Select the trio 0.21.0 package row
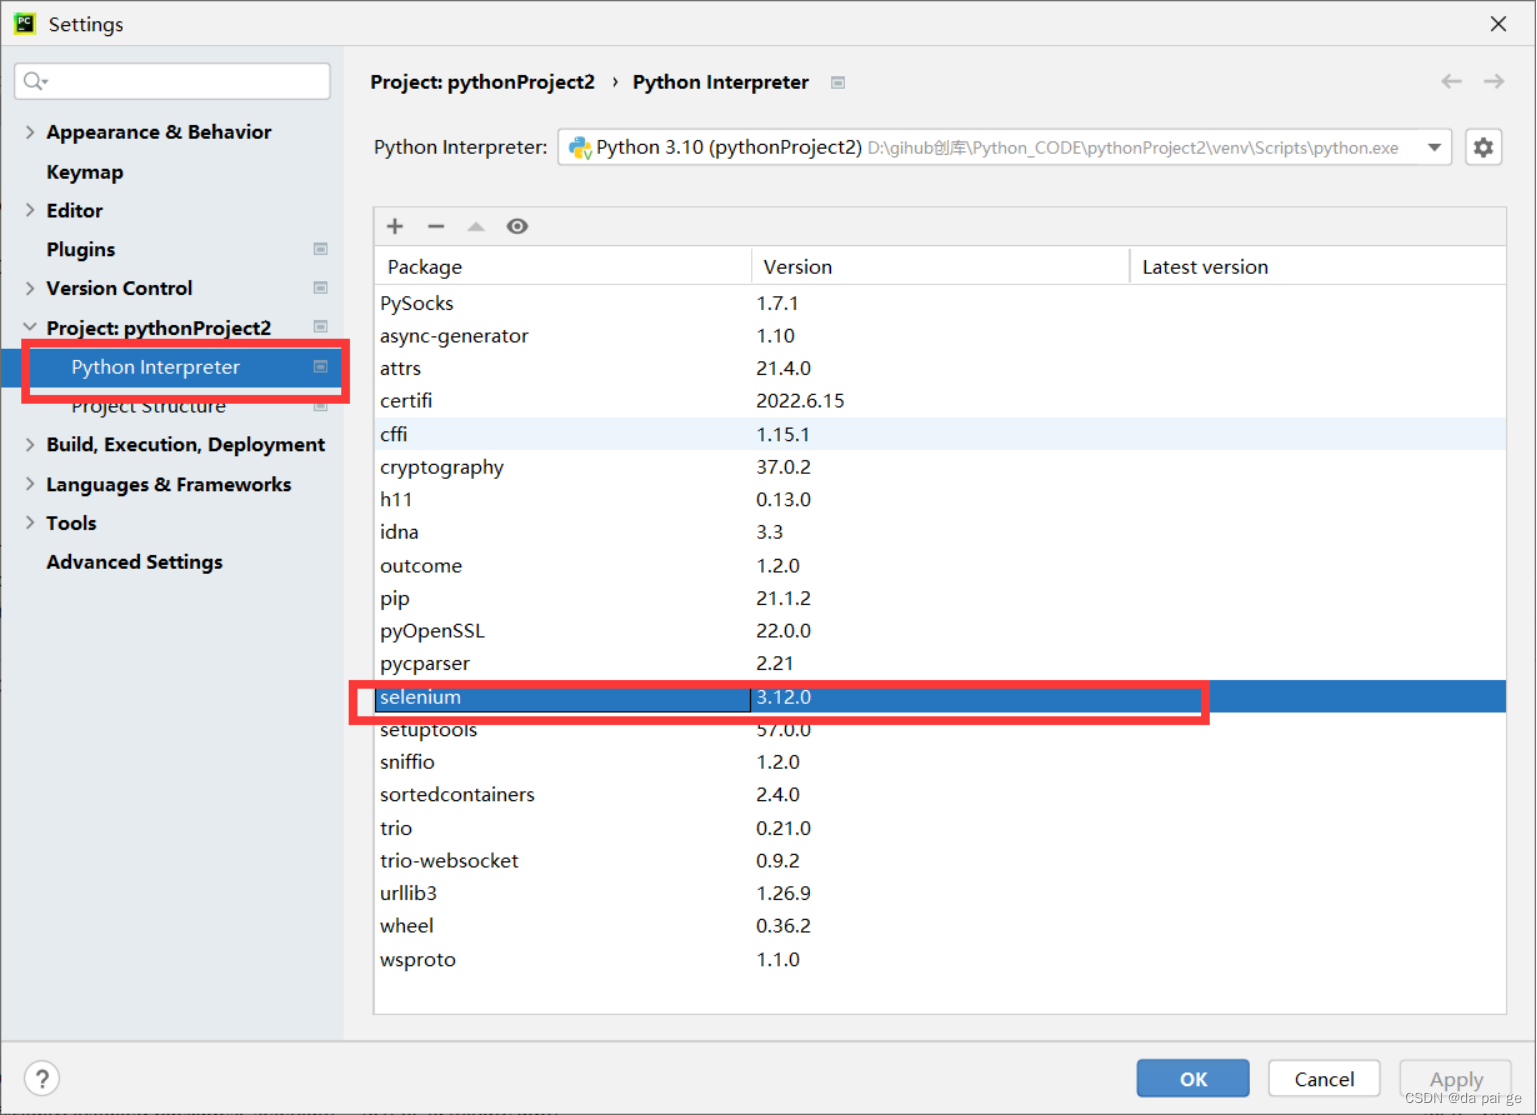The width and height of the screenshot is (1537, 1115). pyautogui.click(x=940, y=828)
